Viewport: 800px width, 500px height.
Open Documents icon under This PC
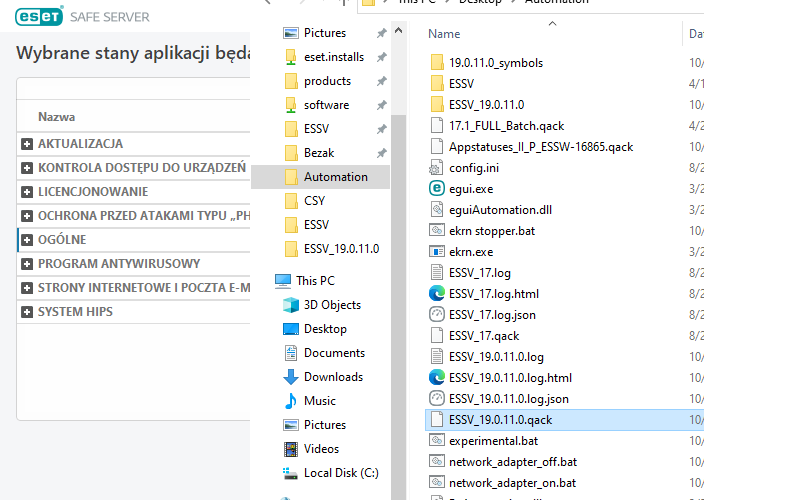(291, 353)
